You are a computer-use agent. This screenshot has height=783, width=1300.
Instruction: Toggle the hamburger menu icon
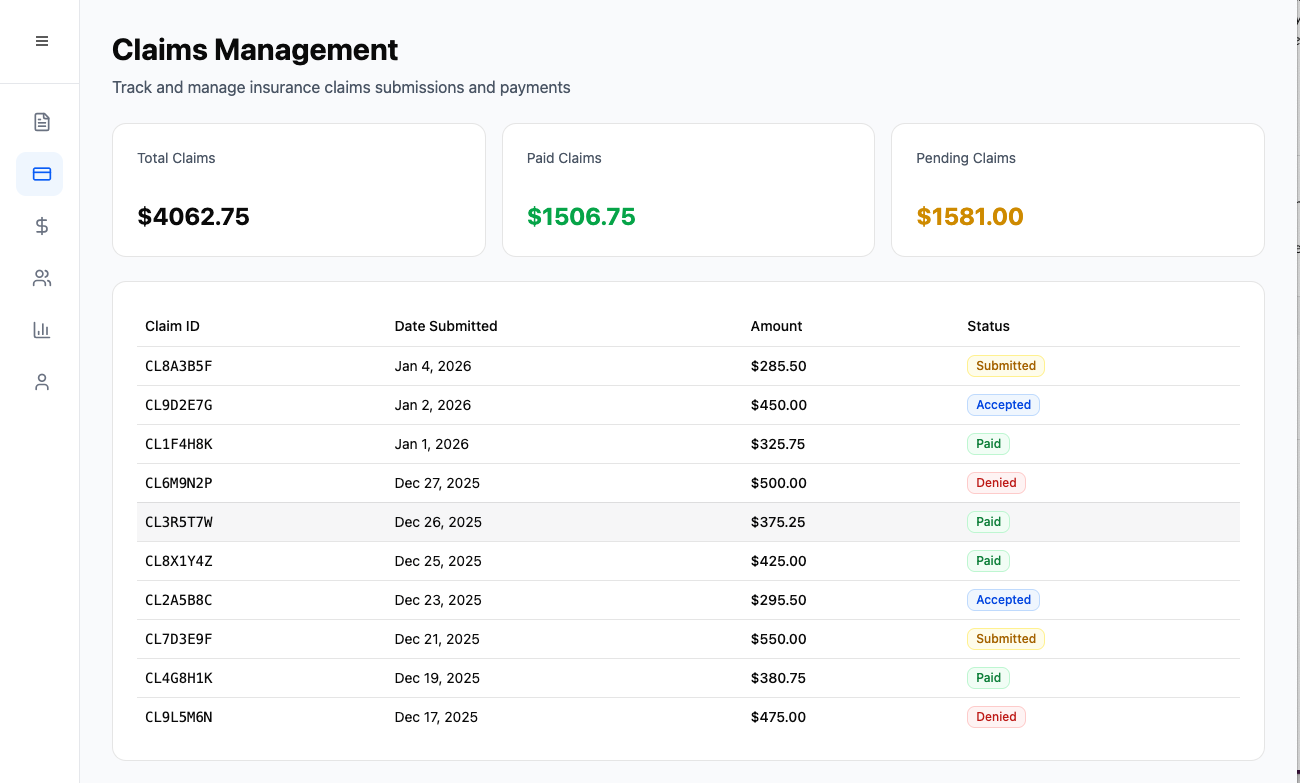pyautogui.click(x=41, y=41)
